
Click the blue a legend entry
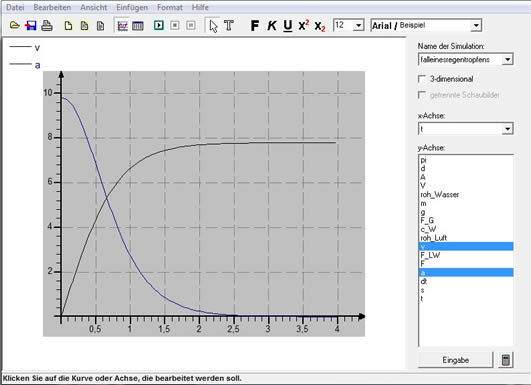(24, 64)
